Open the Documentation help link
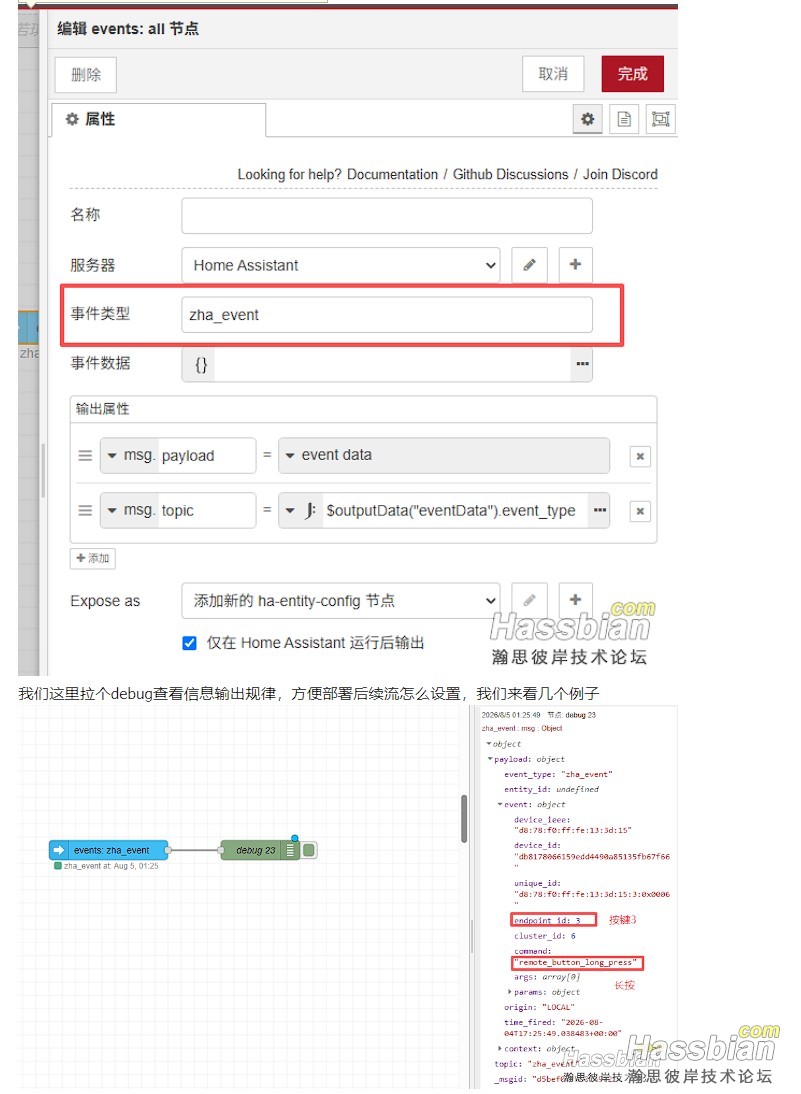This screenshot has height=1094, width=801. click(392, 174)
